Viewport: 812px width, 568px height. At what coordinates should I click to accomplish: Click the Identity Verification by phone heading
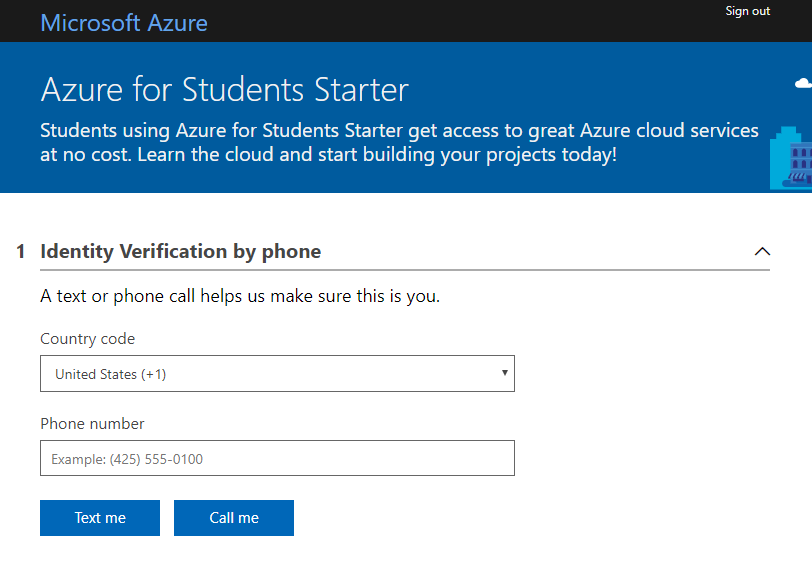point(181,252)
